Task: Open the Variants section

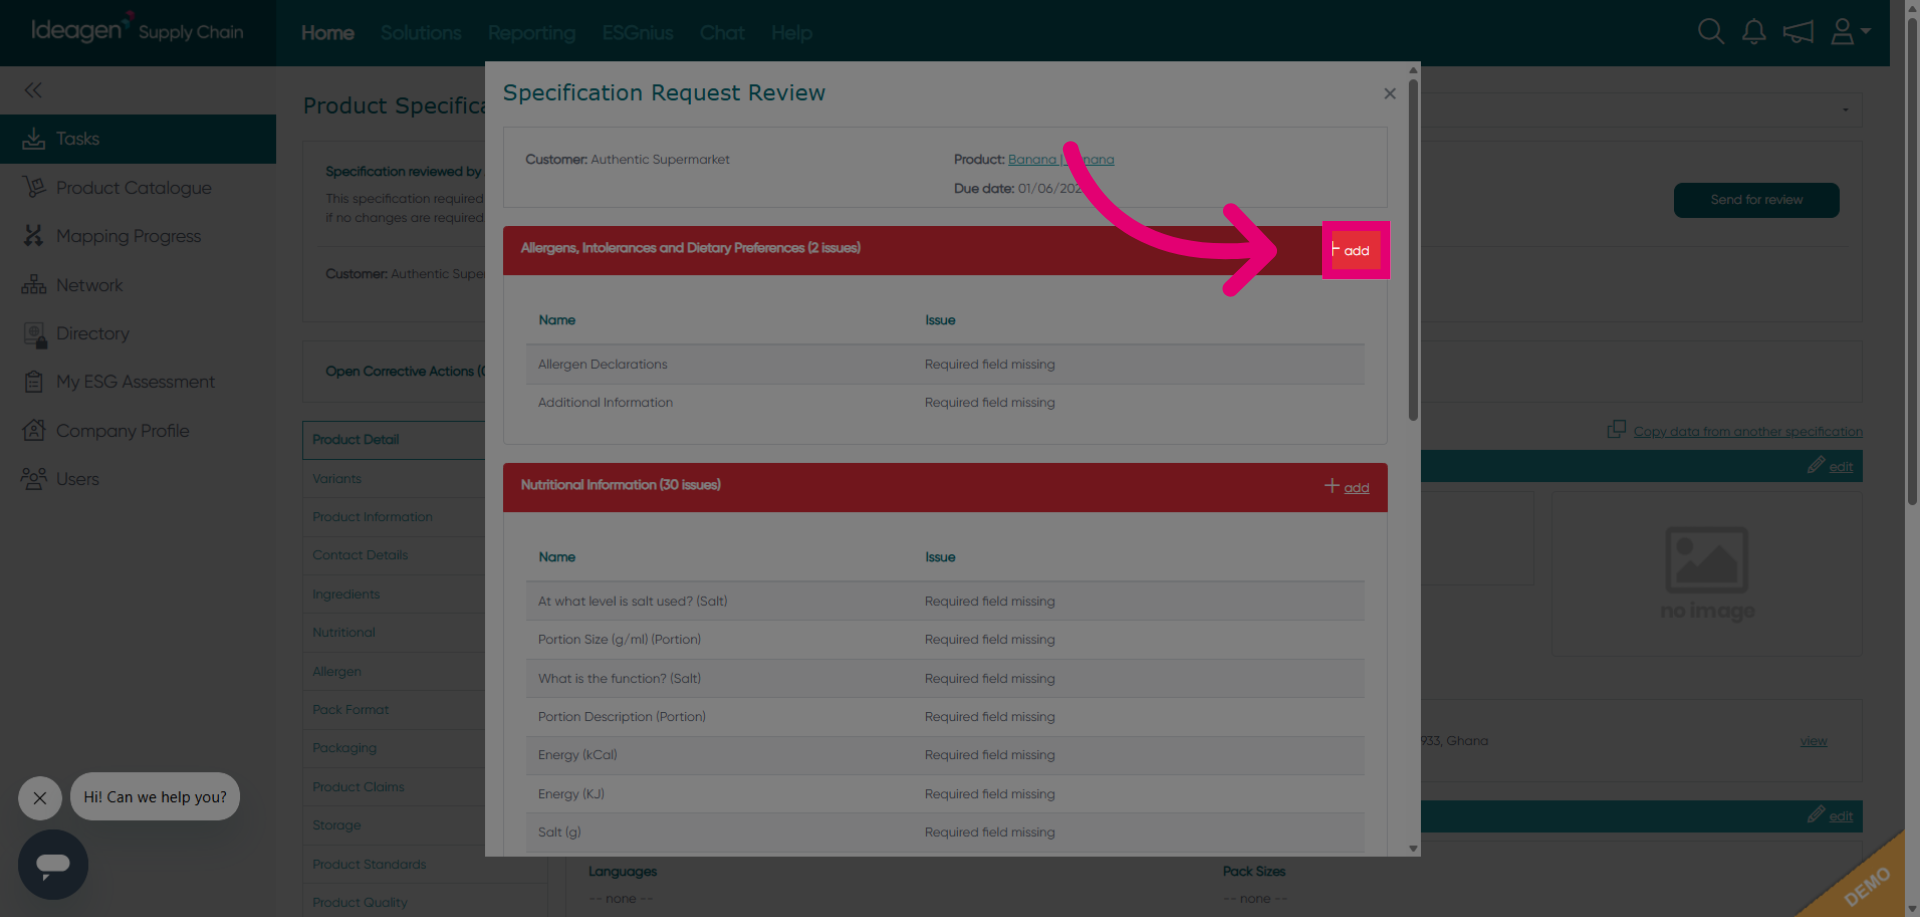Action: (x=337, y=479)
